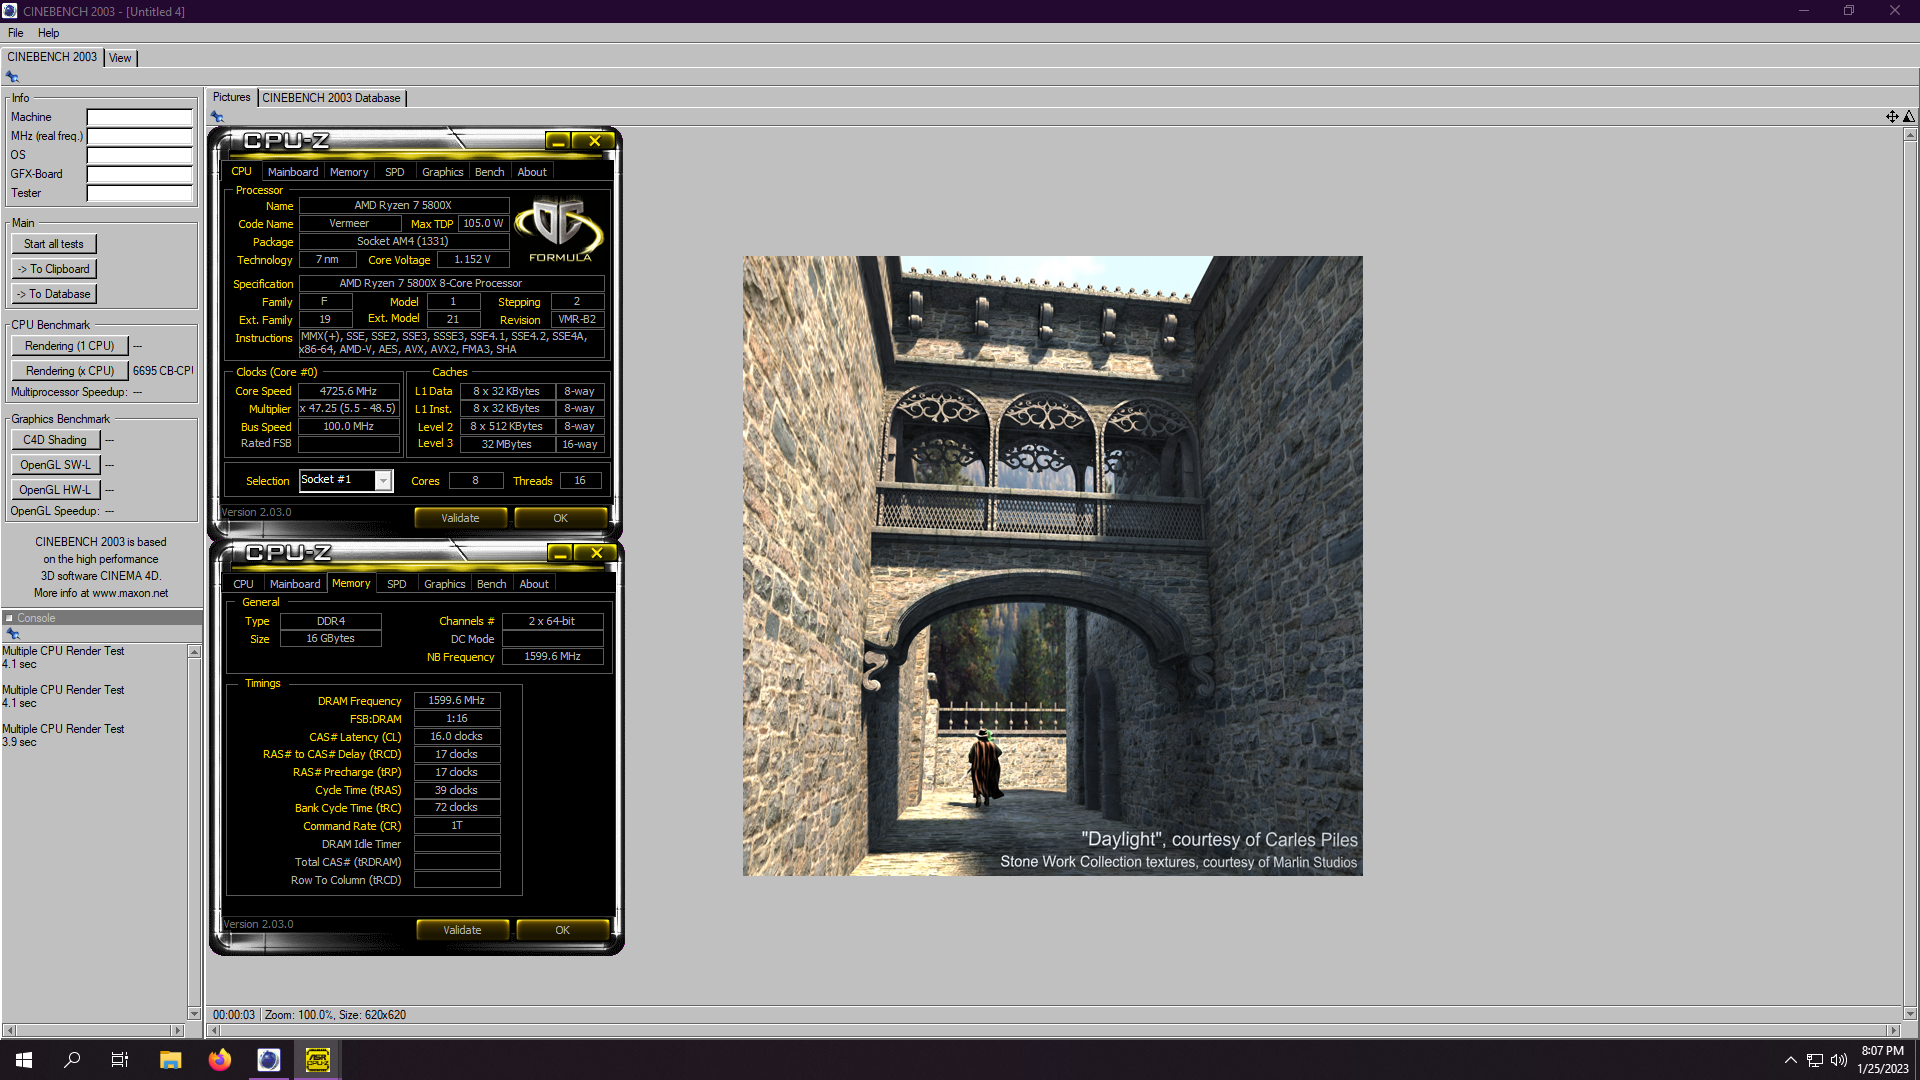Run Rendering (1 CPU) benchmark
Viewport: 1920px width, 1080px height.
coord(70,346)
